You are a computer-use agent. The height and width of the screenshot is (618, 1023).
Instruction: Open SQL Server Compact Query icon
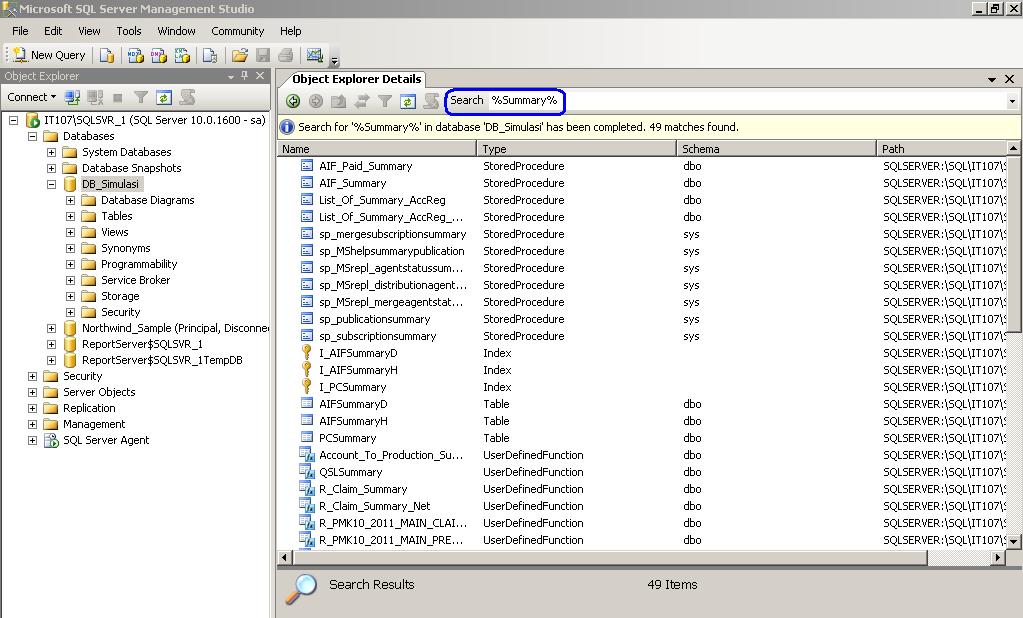point(209,55)
